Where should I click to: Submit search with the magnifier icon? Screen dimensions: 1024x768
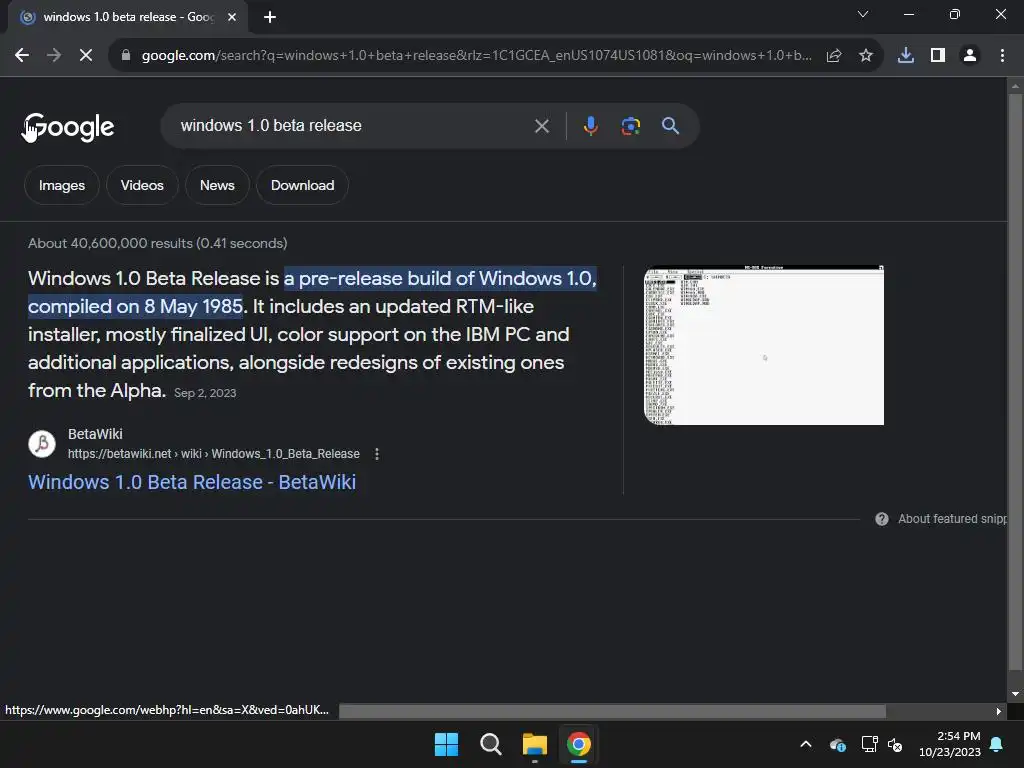pos(670,126)
